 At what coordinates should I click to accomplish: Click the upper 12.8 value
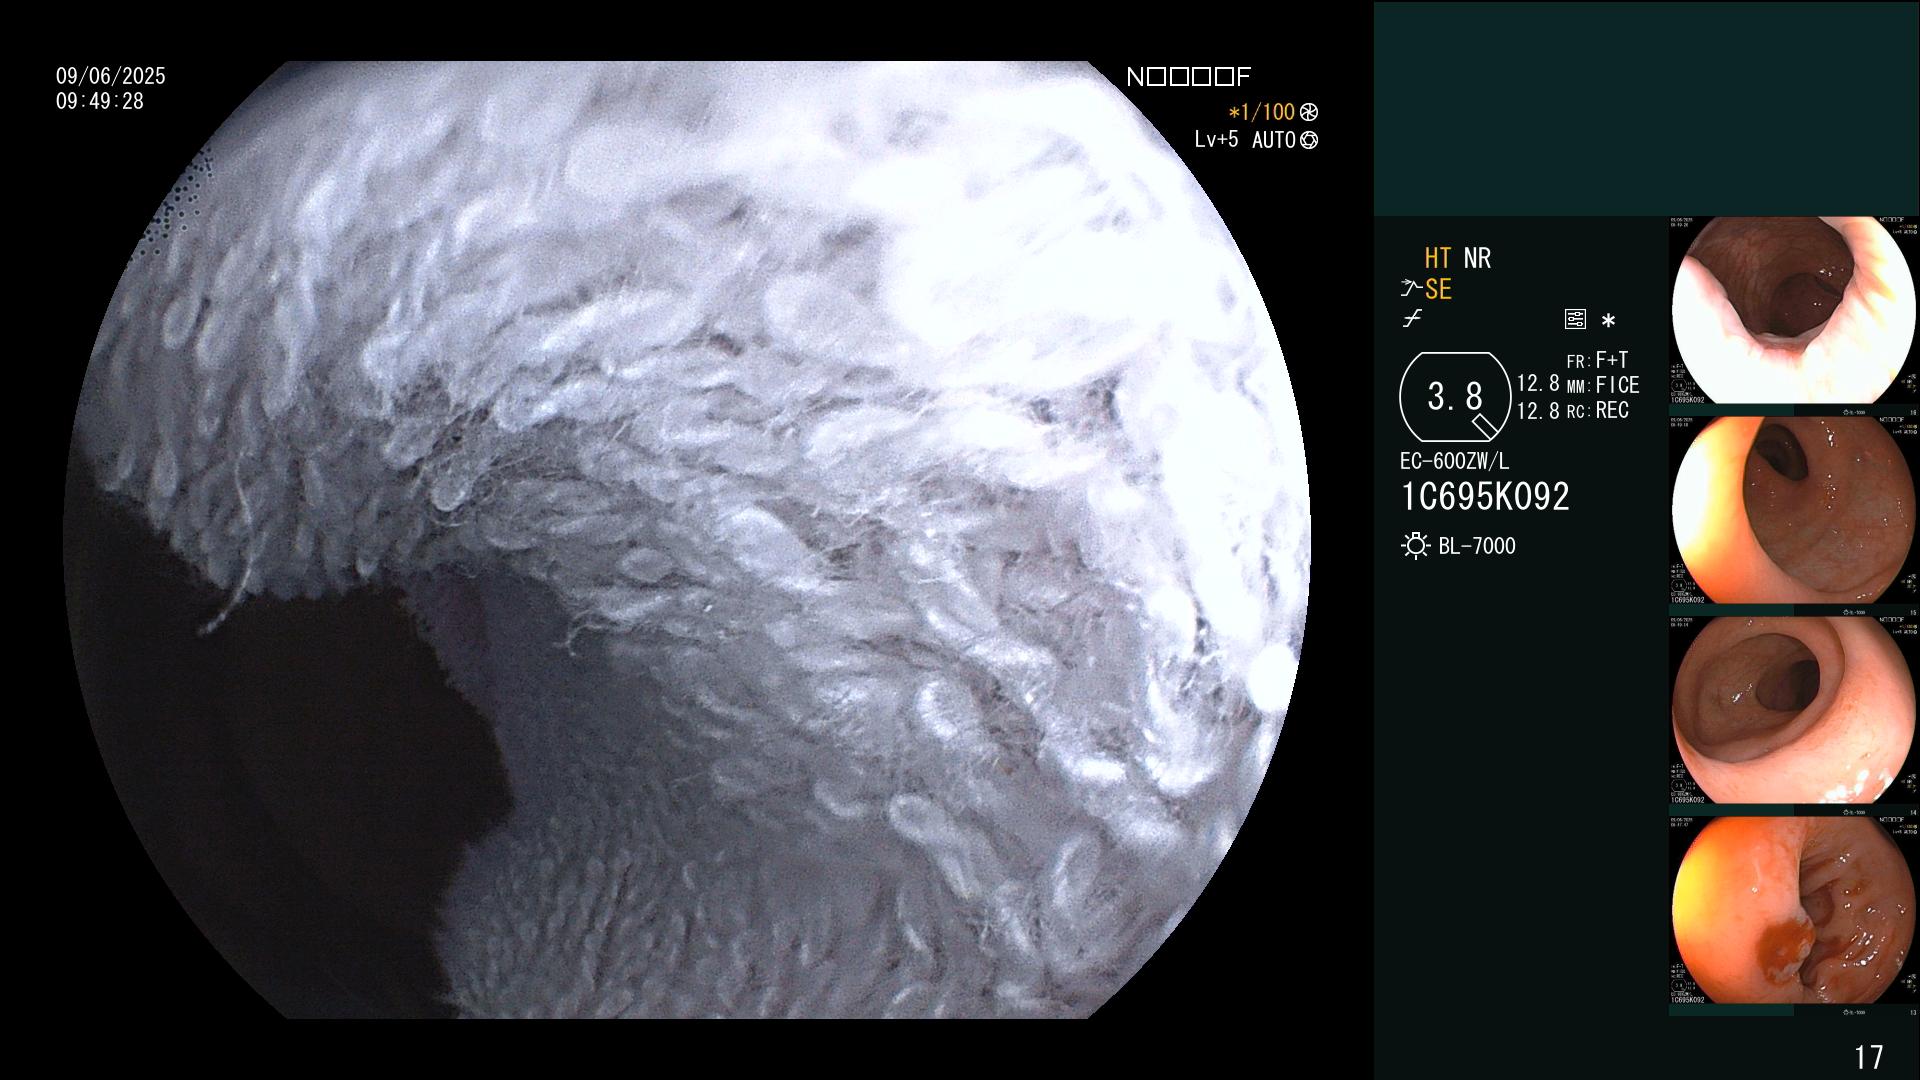(x=1538, y=384)
